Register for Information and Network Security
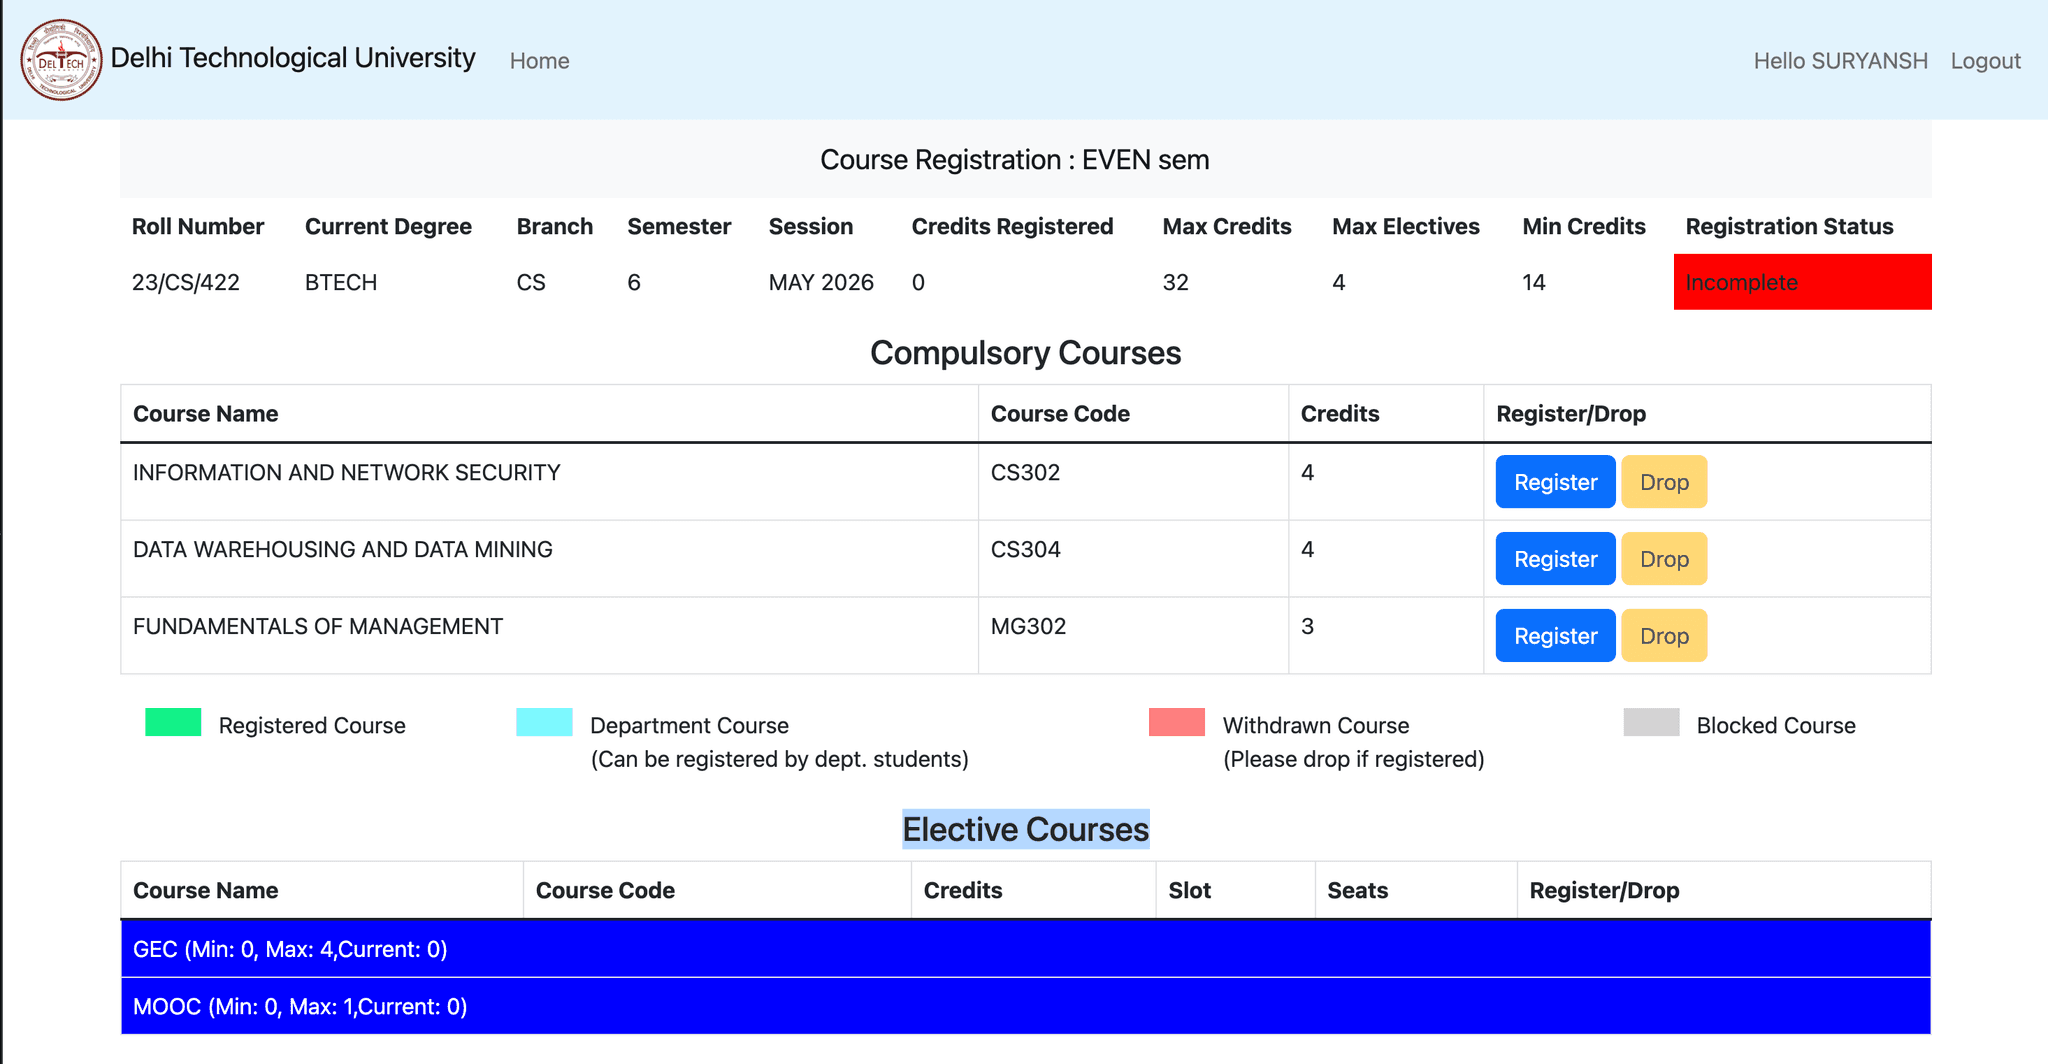The height and width of the screenshot is (1064, 2048). [x=1554, y=482]
